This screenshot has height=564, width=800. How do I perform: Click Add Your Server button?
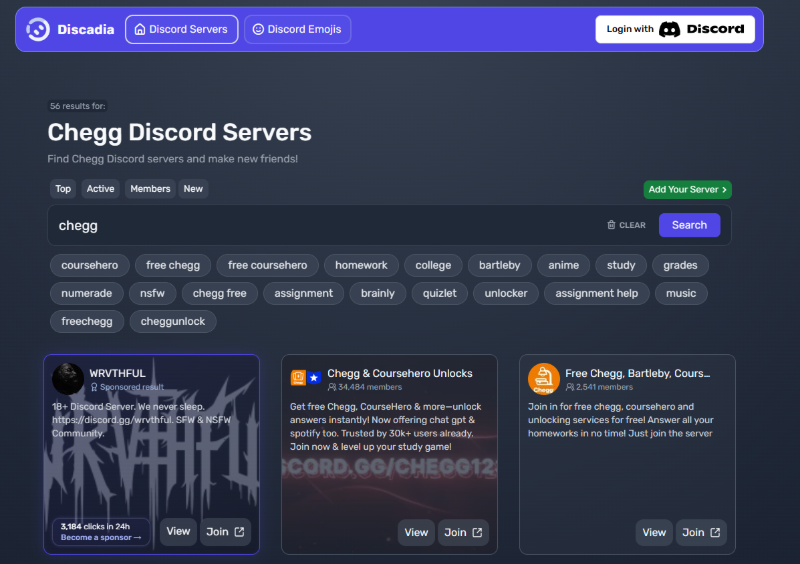pyautogui.click(x=687, y=189)
